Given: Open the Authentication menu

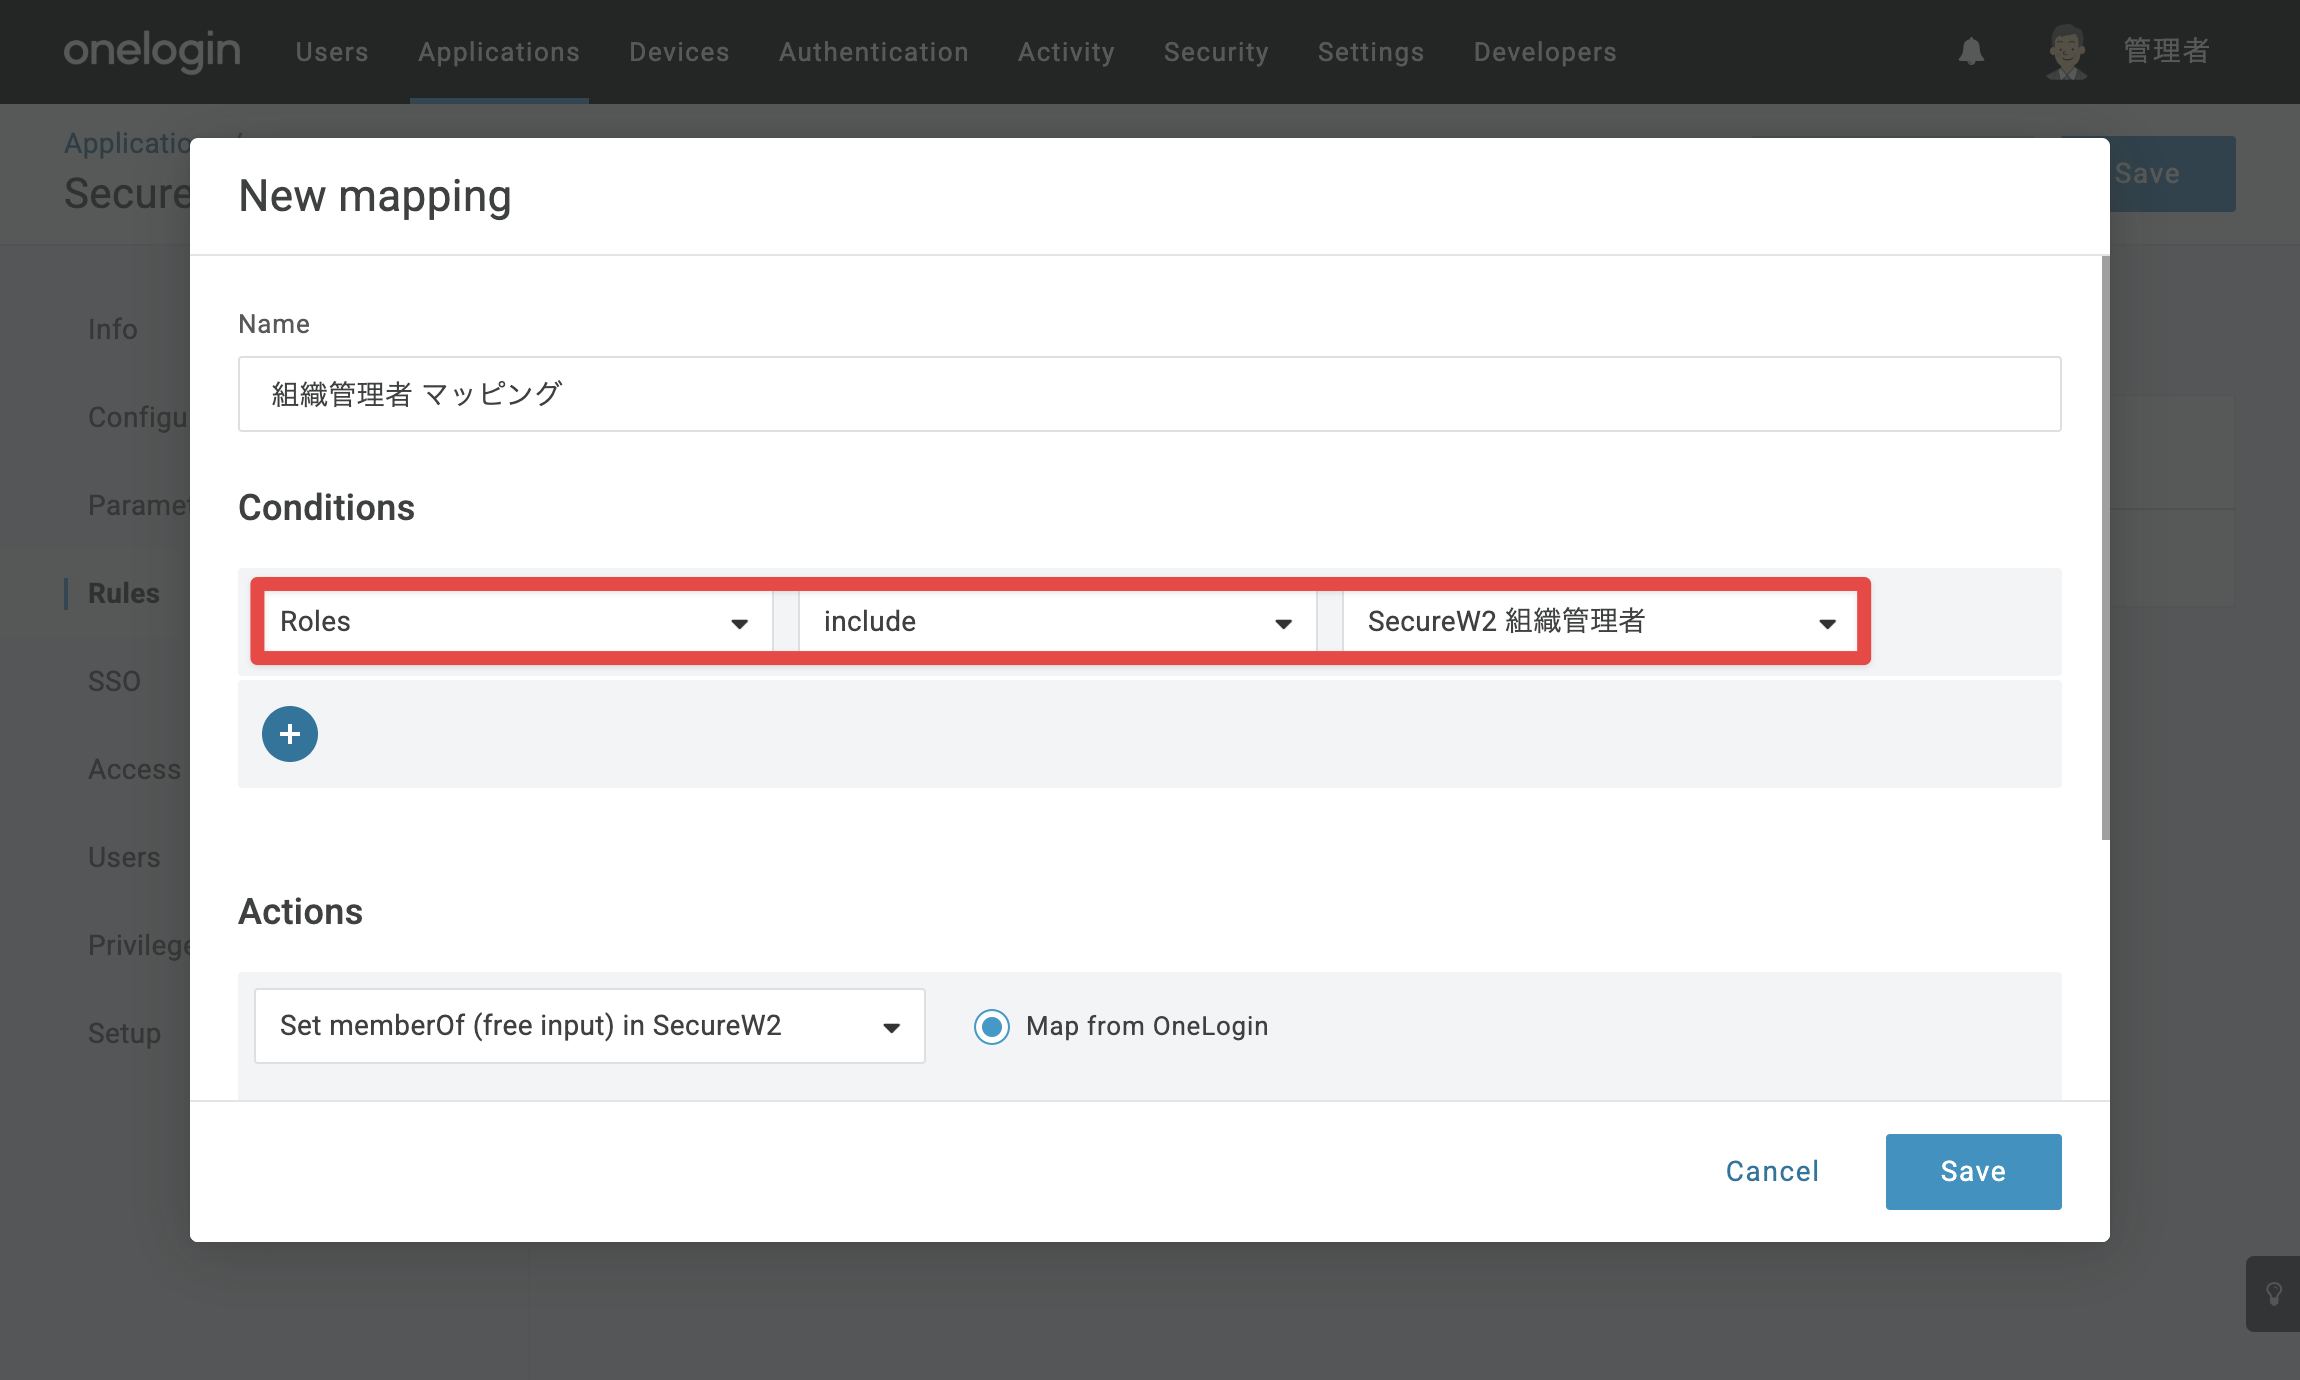Looking at the screenshot, I should (x=874, y=52).
